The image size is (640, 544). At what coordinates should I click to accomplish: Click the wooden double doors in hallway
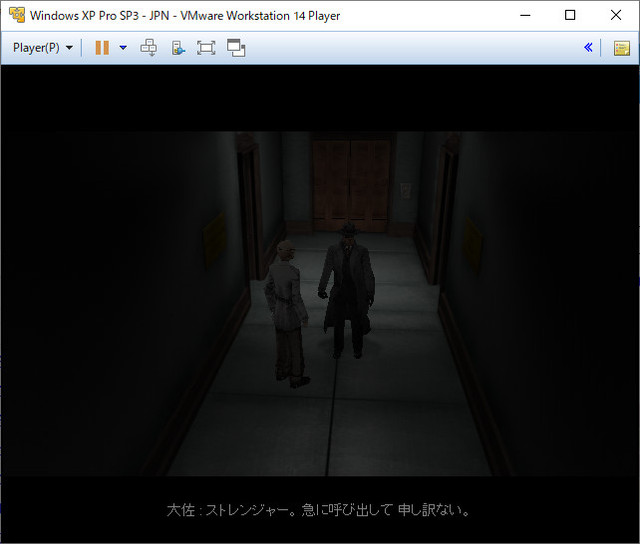(351, 186)
